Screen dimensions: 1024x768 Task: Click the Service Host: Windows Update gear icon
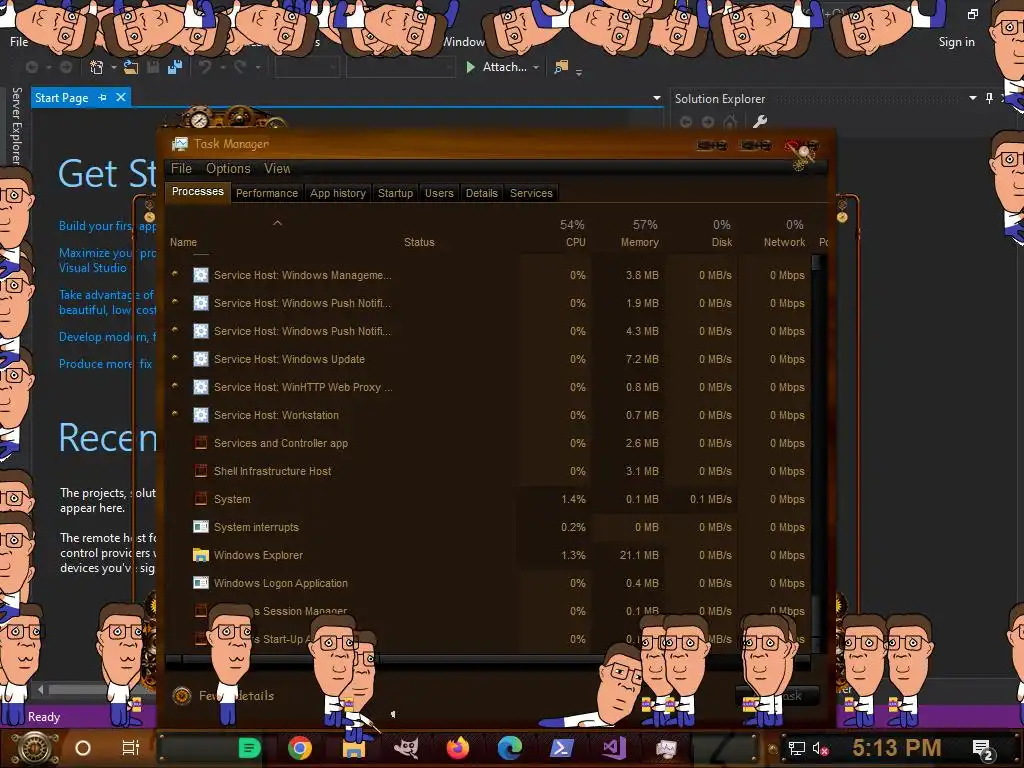click(x=201, y=359)
